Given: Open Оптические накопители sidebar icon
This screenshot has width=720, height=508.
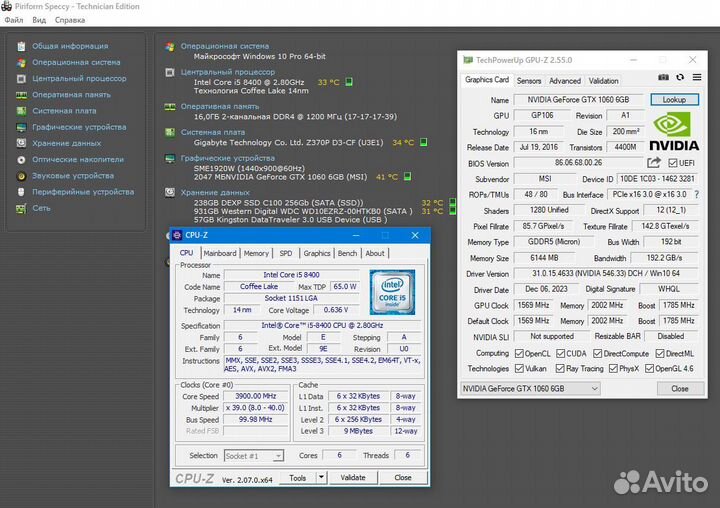Looking at the screenshot, I should (x=21, y=159).
